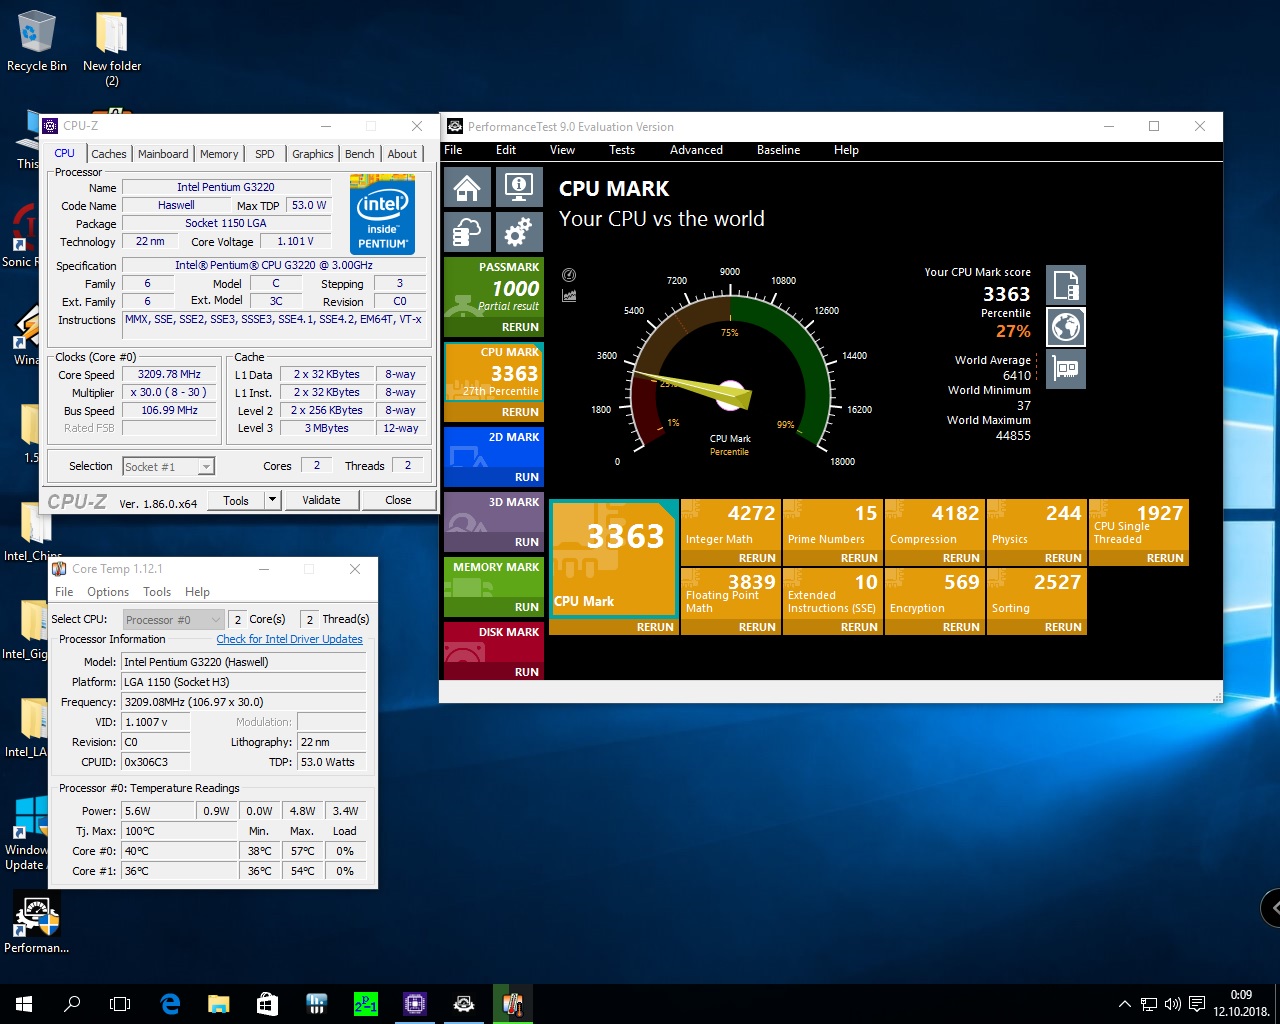Open Microsoft Store from the taskbar
This screenshot has width=1280, height=1024.
[268, 1003]
